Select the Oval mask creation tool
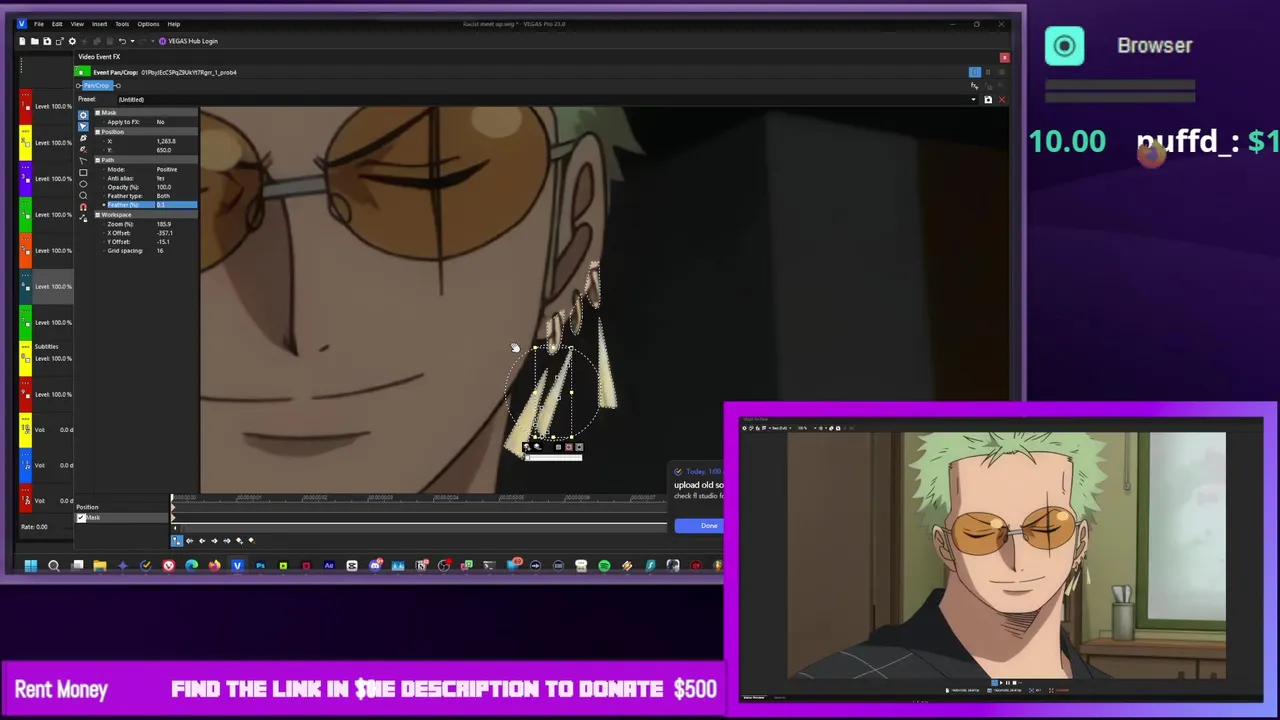The width and height of the screenshot is (1280, 720). pos(83,184)
